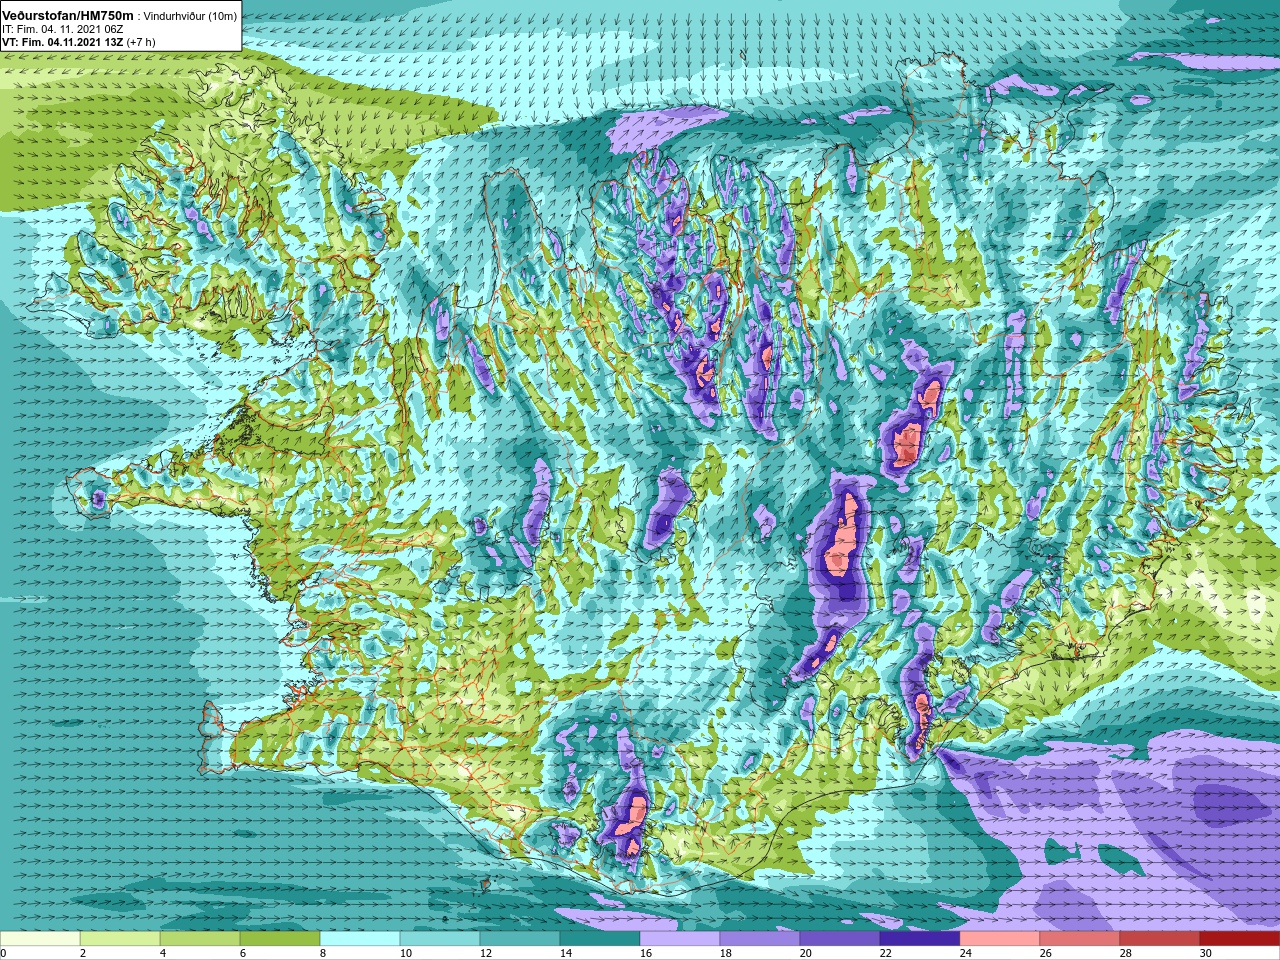1280x960 pixels.
Task: Click the legend label '4'
Action: click(x=163, y=953)
